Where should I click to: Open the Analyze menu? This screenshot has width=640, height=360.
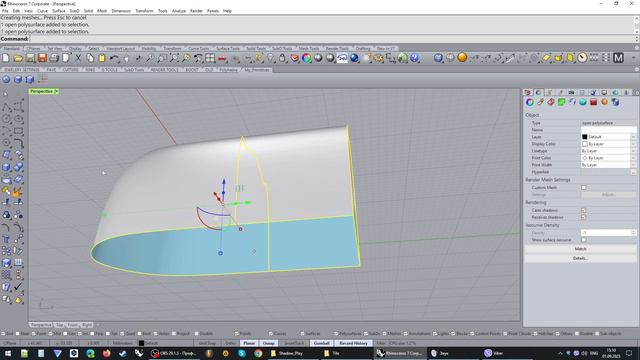coord(178,11)
